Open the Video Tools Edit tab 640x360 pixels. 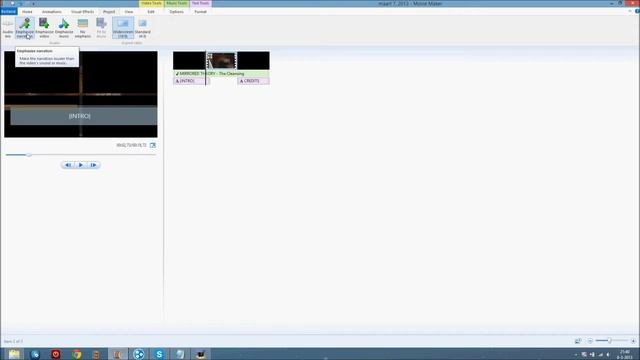tap(151, 12)
